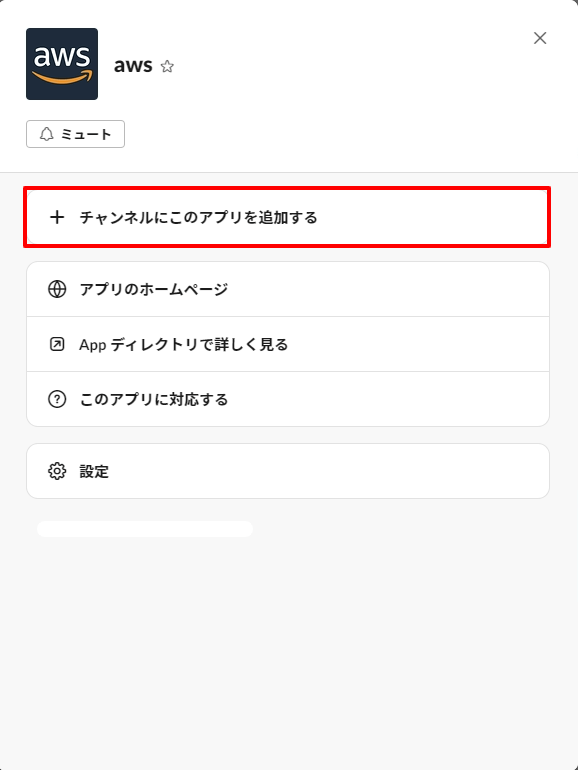Click the question mark help icon
Screen dimensions: 578x770
57,399
